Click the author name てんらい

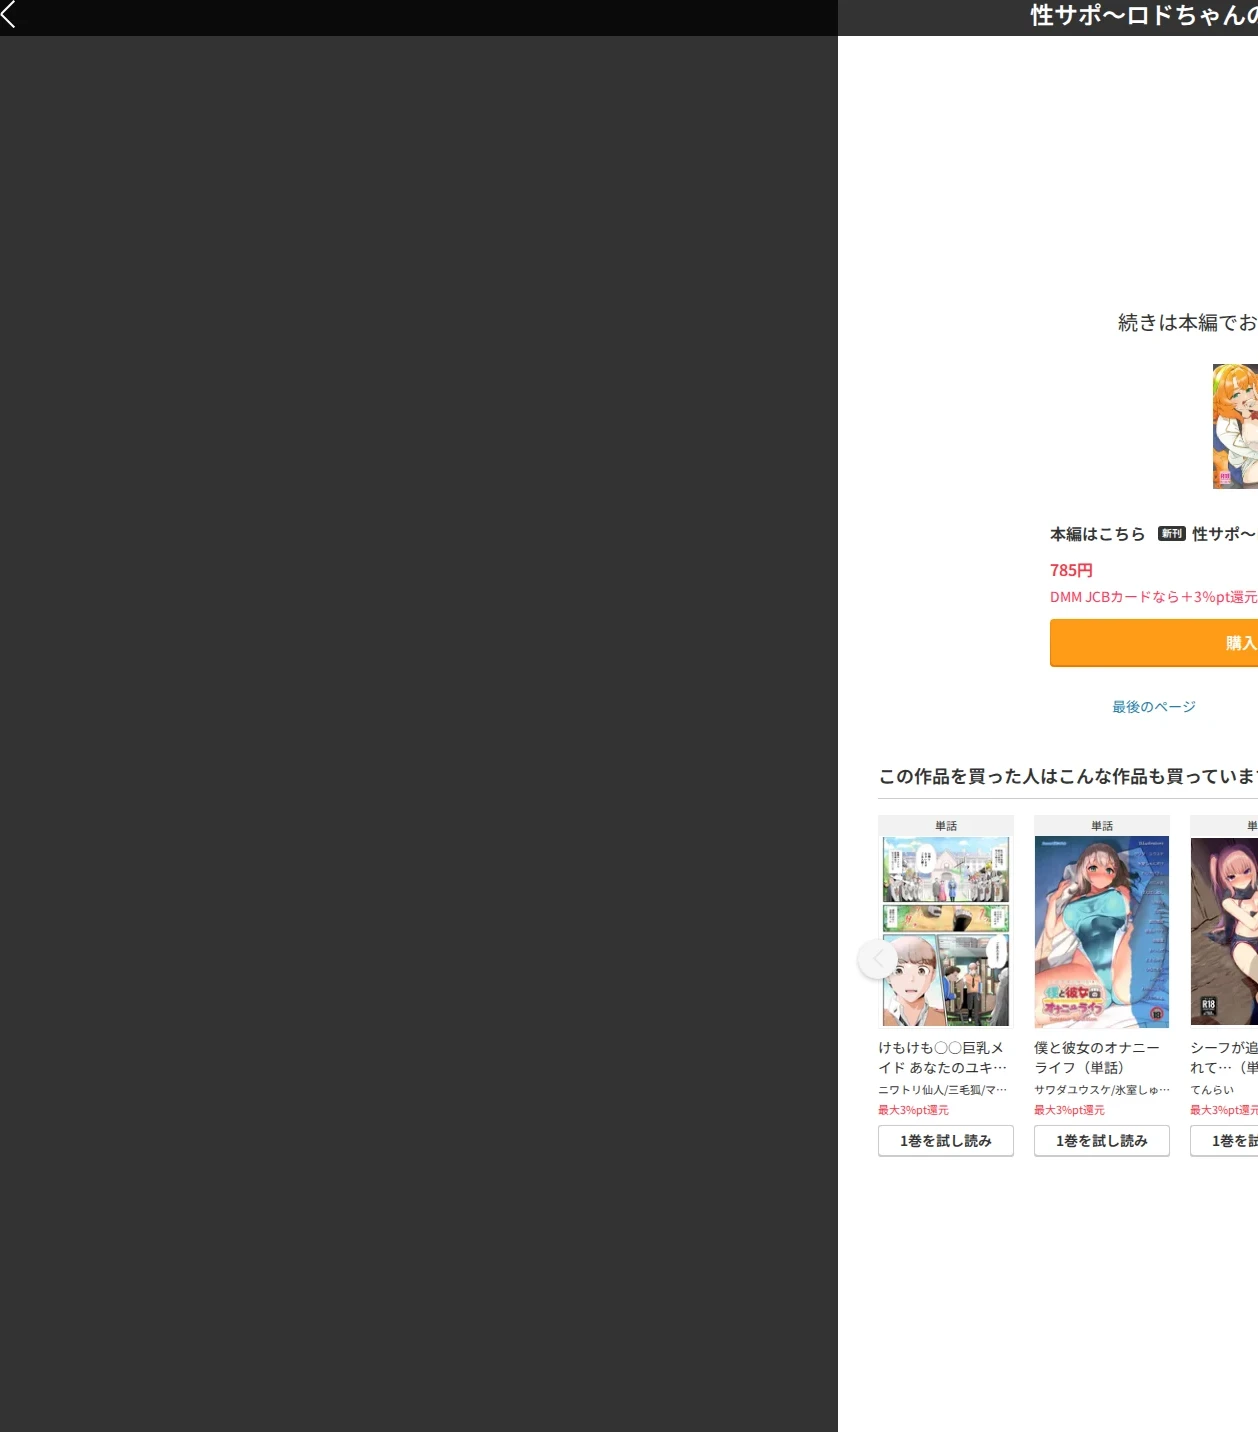[x=1212, y=1090]
